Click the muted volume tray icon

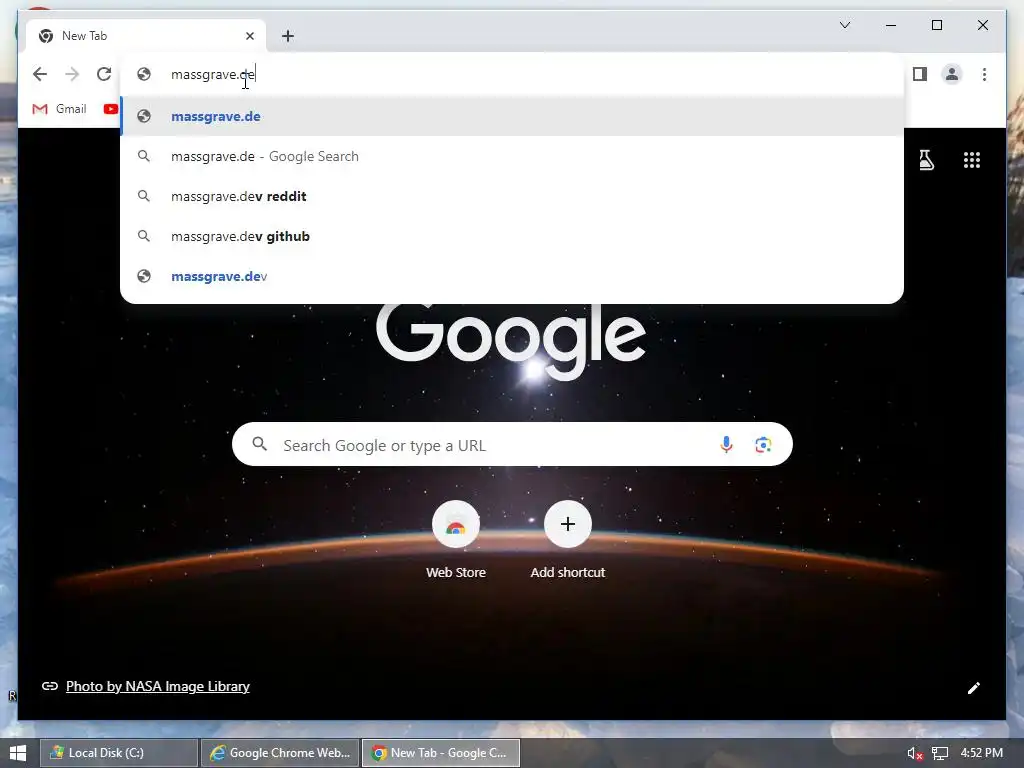915,754
